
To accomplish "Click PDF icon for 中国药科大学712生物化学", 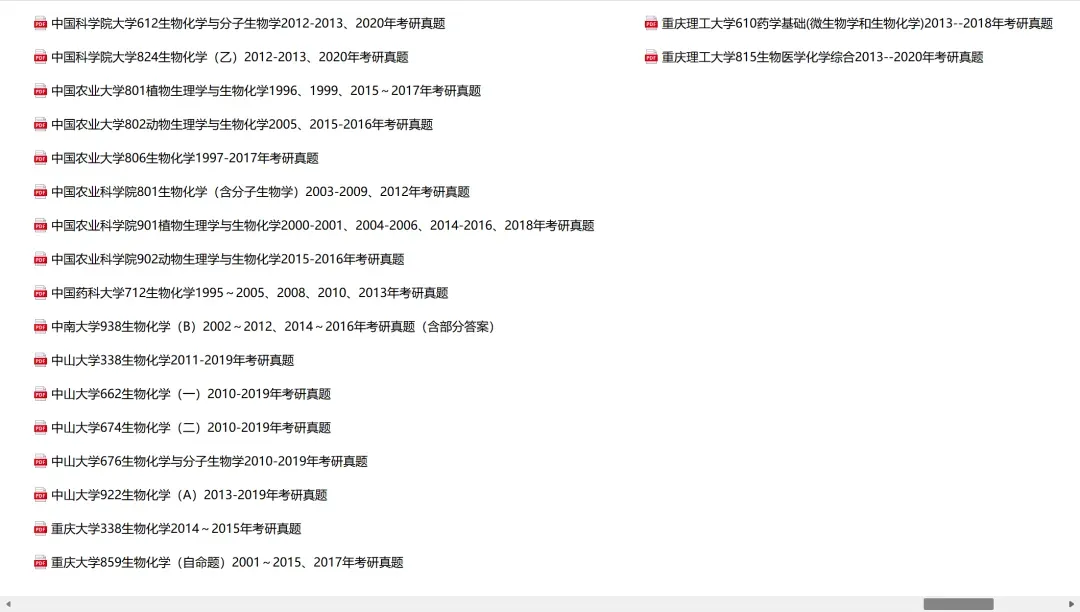I will [41, 293].
